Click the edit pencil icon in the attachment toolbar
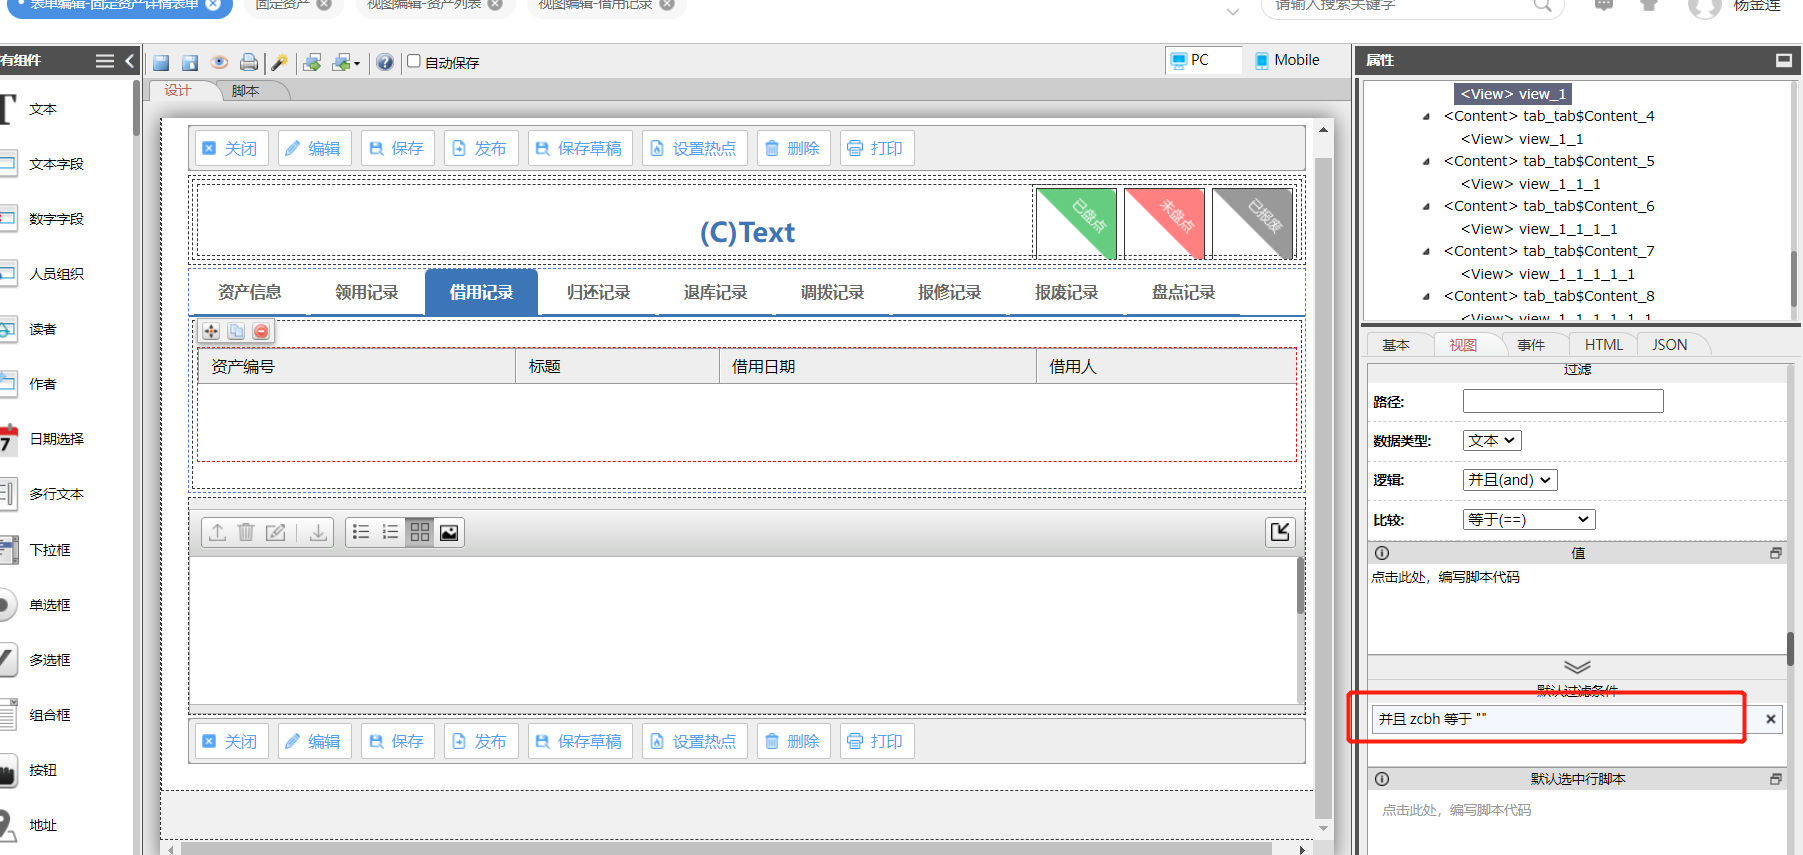The width and height of the screenshot is (1803, 855). [x=275, y=532]
